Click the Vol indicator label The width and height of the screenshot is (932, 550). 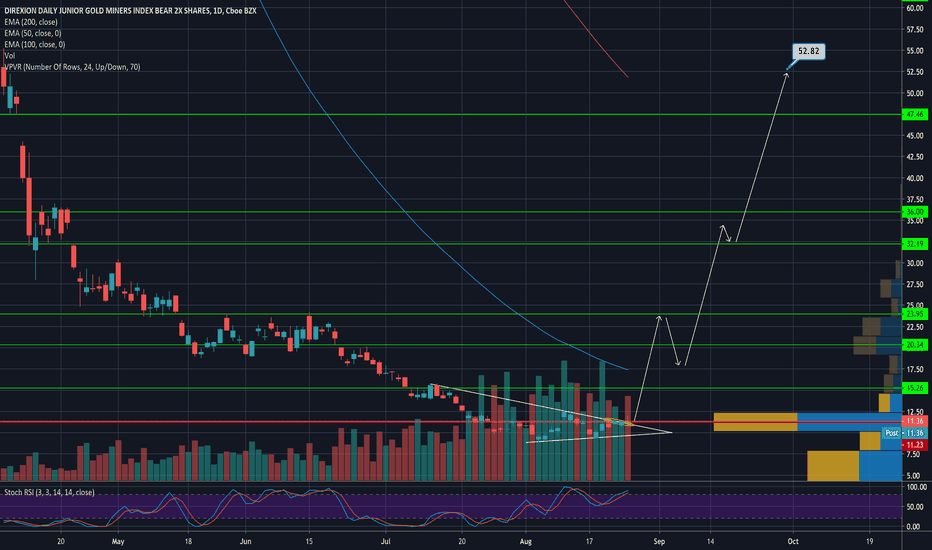coord(10,56)
